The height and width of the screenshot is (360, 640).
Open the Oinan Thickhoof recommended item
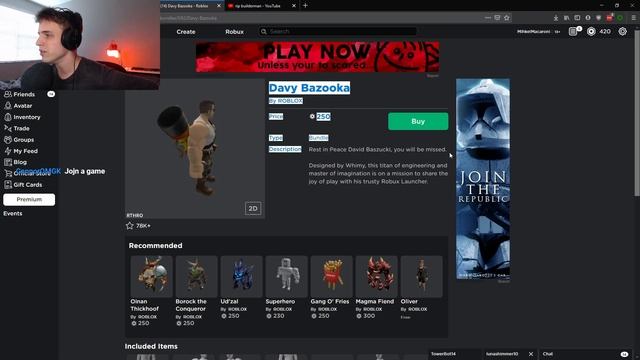pos(151,291)
